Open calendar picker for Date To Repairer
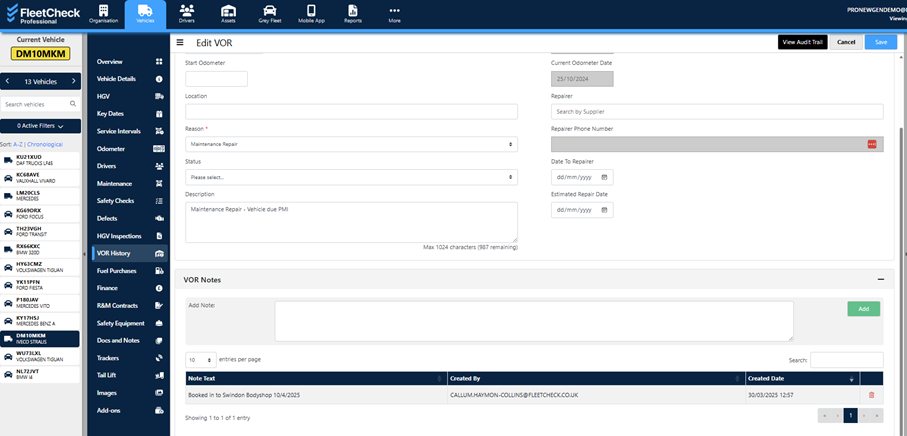907x436 pixels. pos(604,177)
